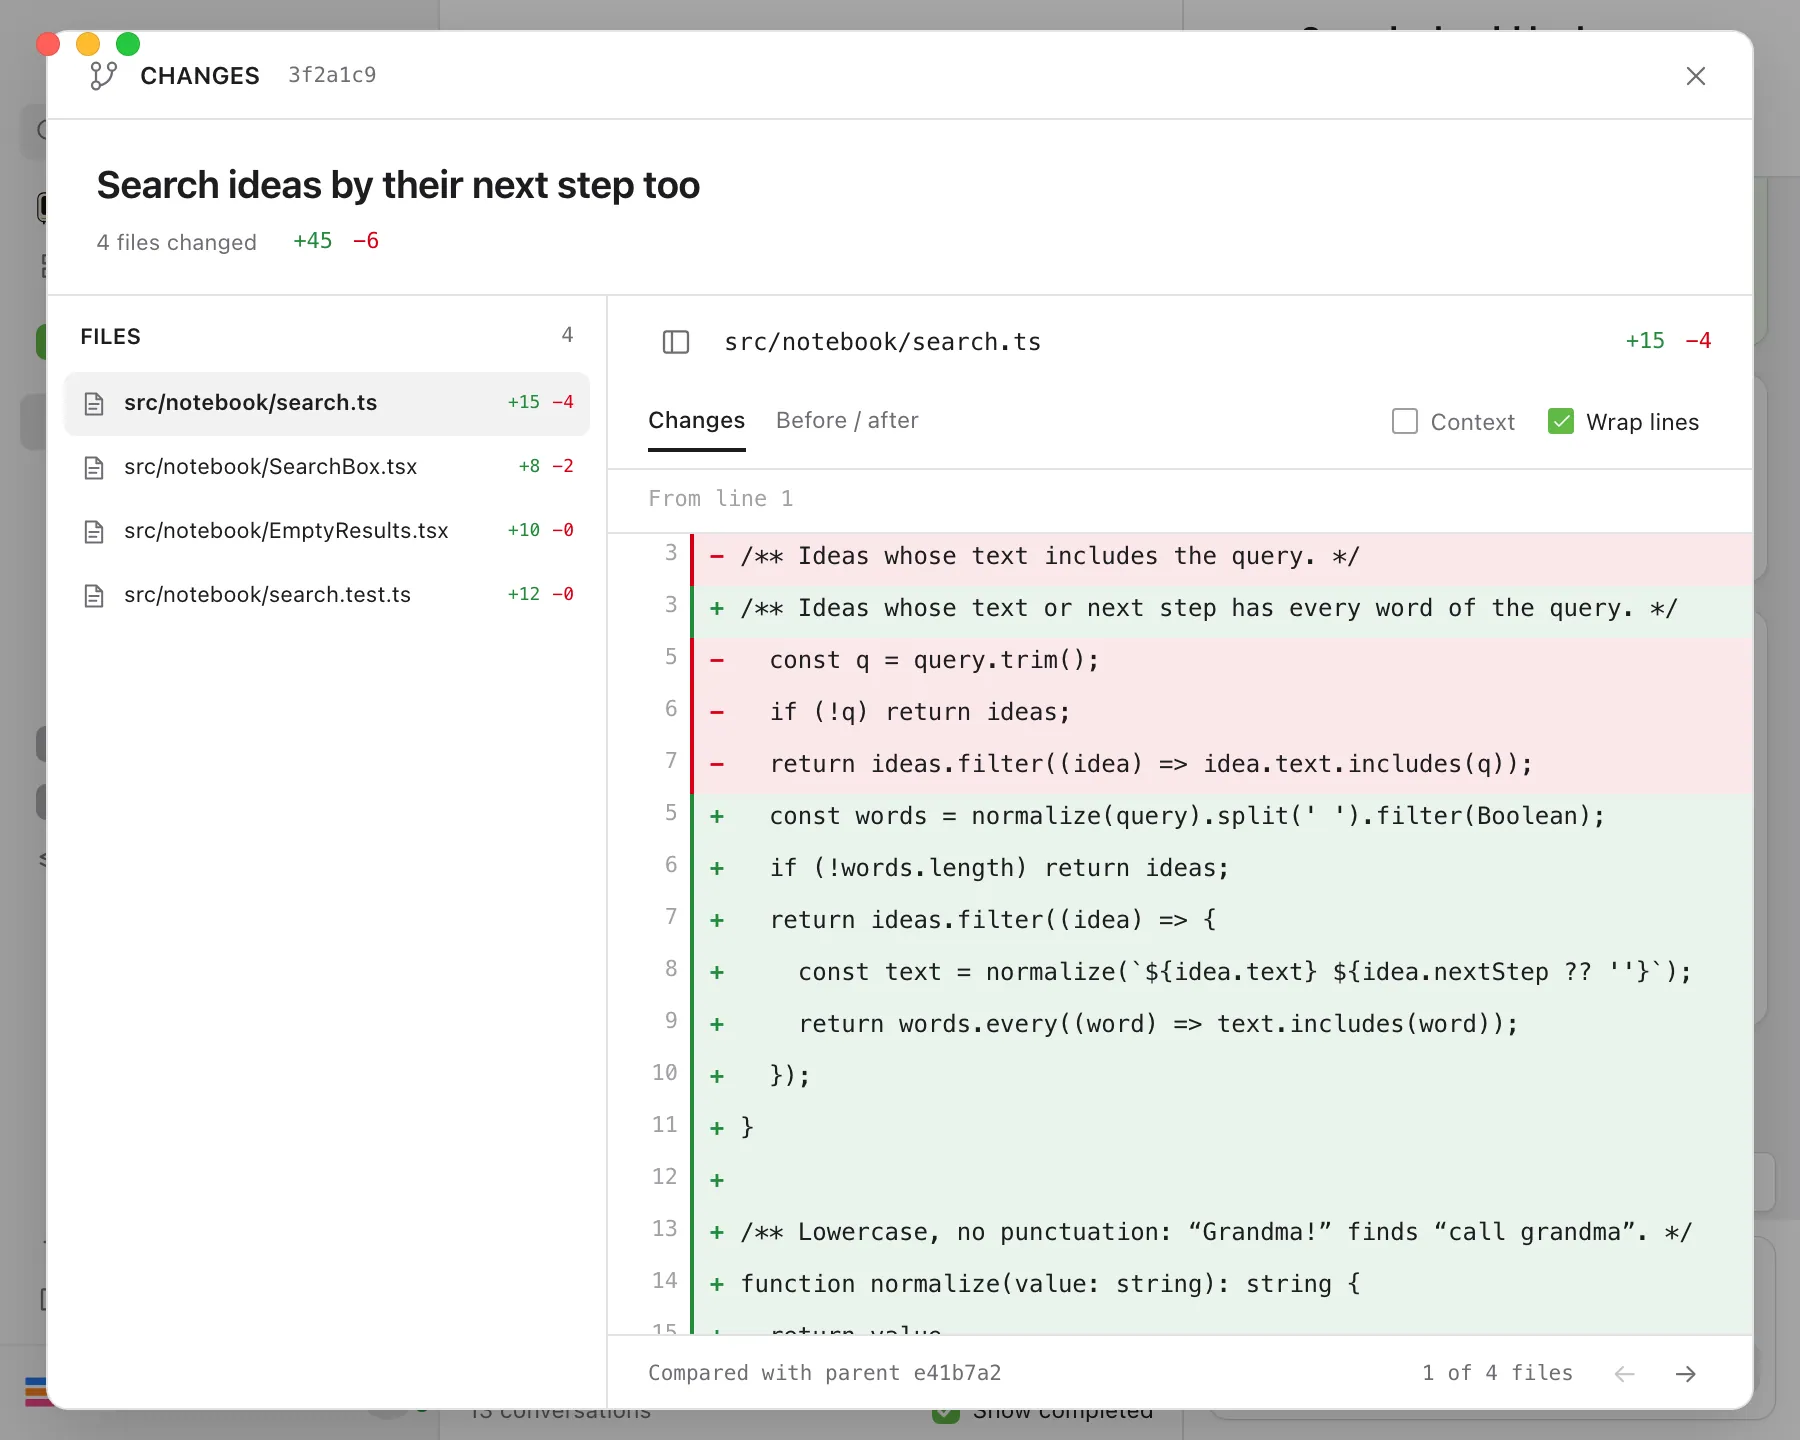Click the '1 of 4 files' indicator

(1497, 1373)
